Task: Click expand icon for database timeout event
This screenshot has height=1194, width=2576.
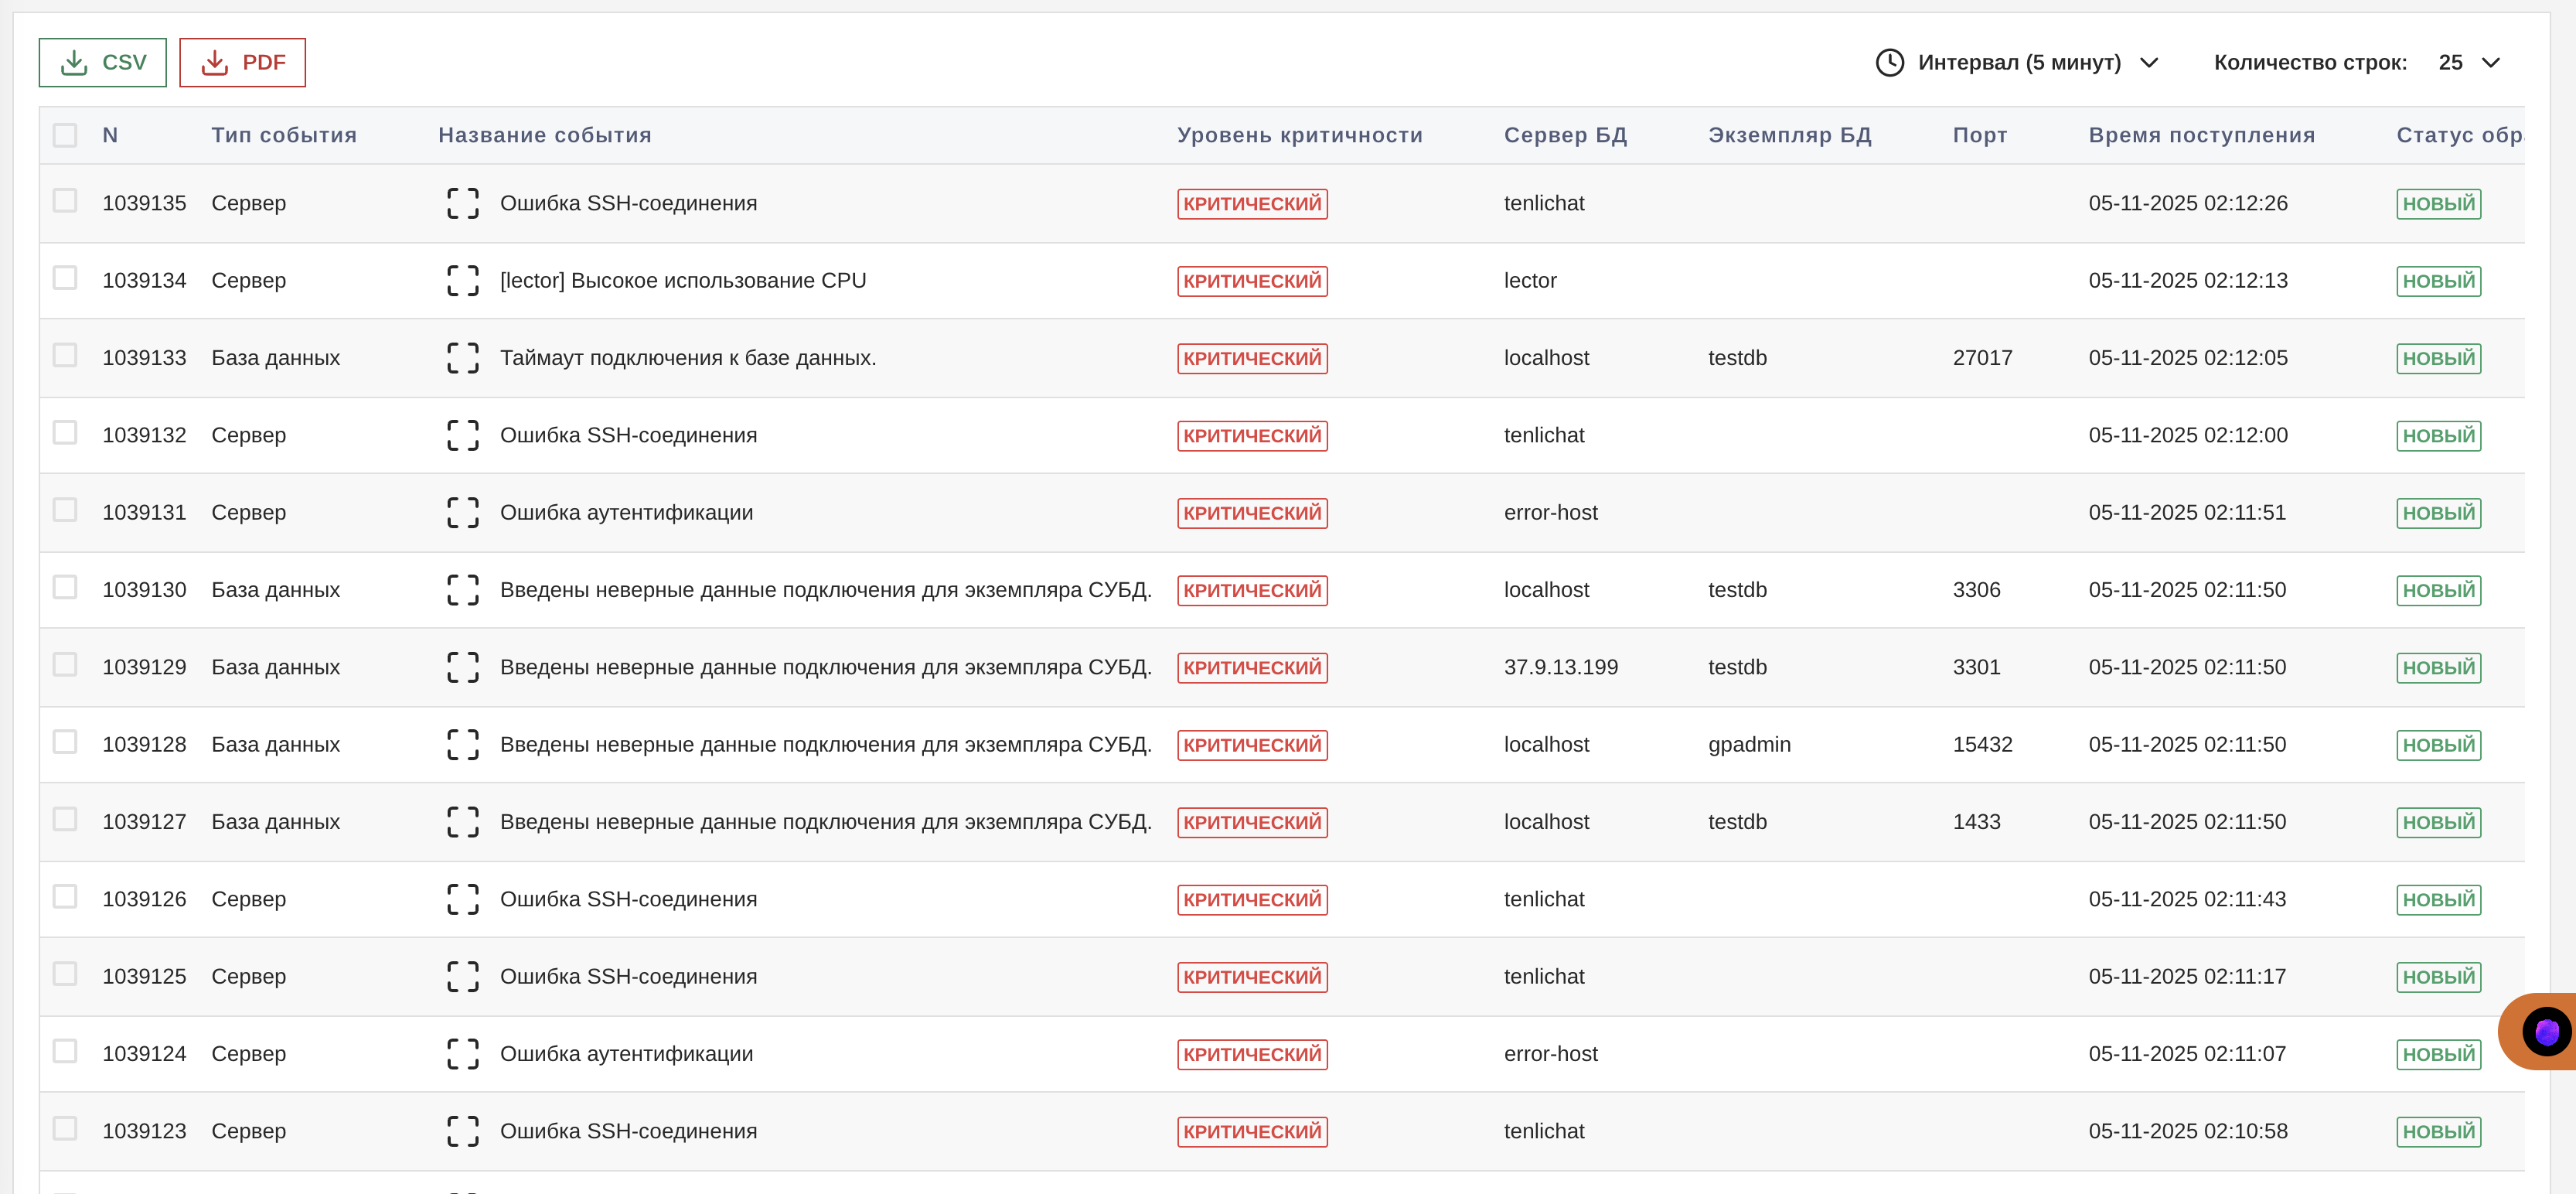Action: tap(462, 358)
